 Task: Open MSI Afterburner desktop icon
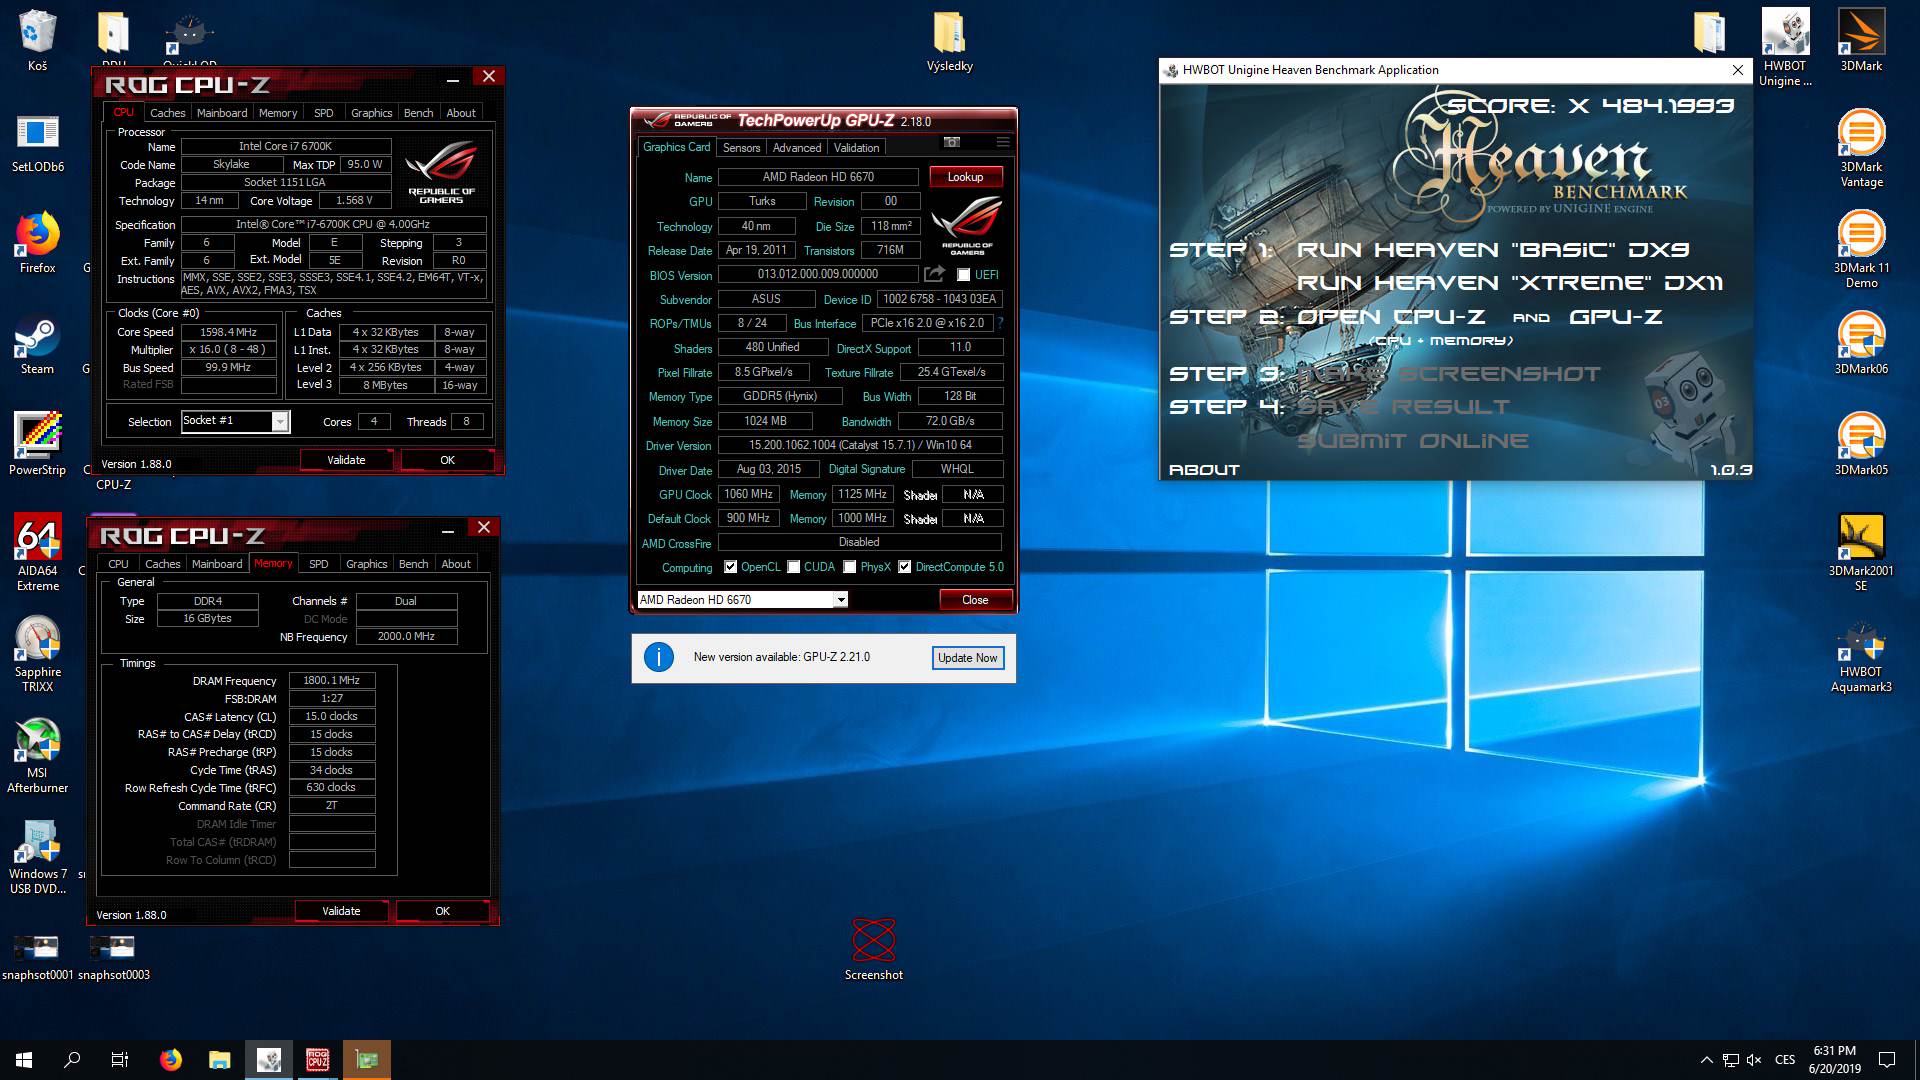[37, 755]
